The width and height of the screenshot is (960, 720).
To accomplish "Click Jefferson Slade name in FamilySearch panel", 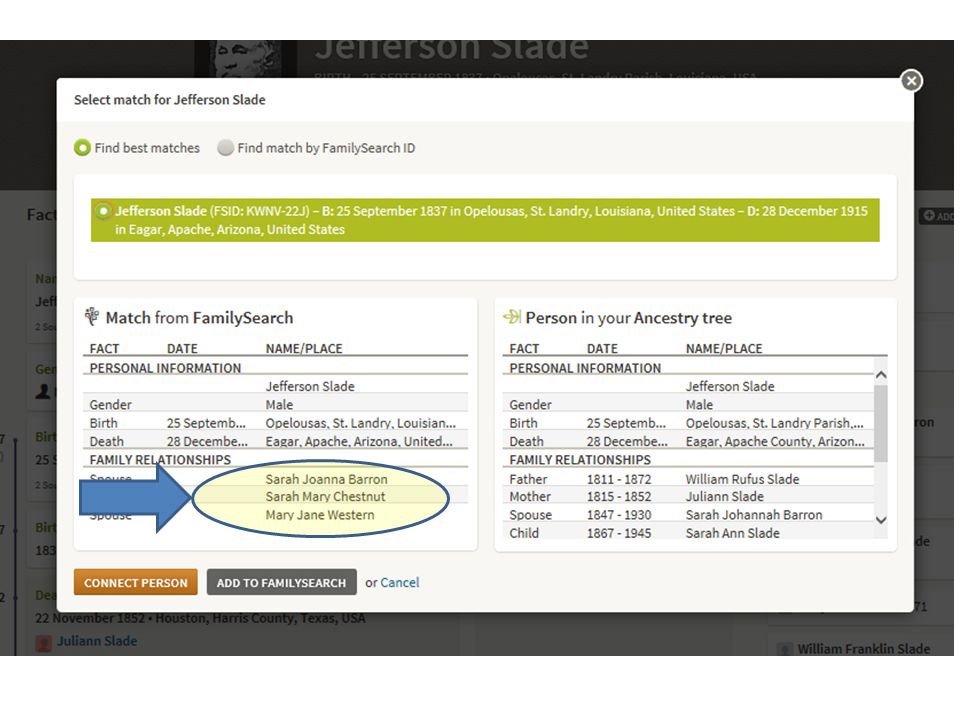I will [x=310, y=386].
